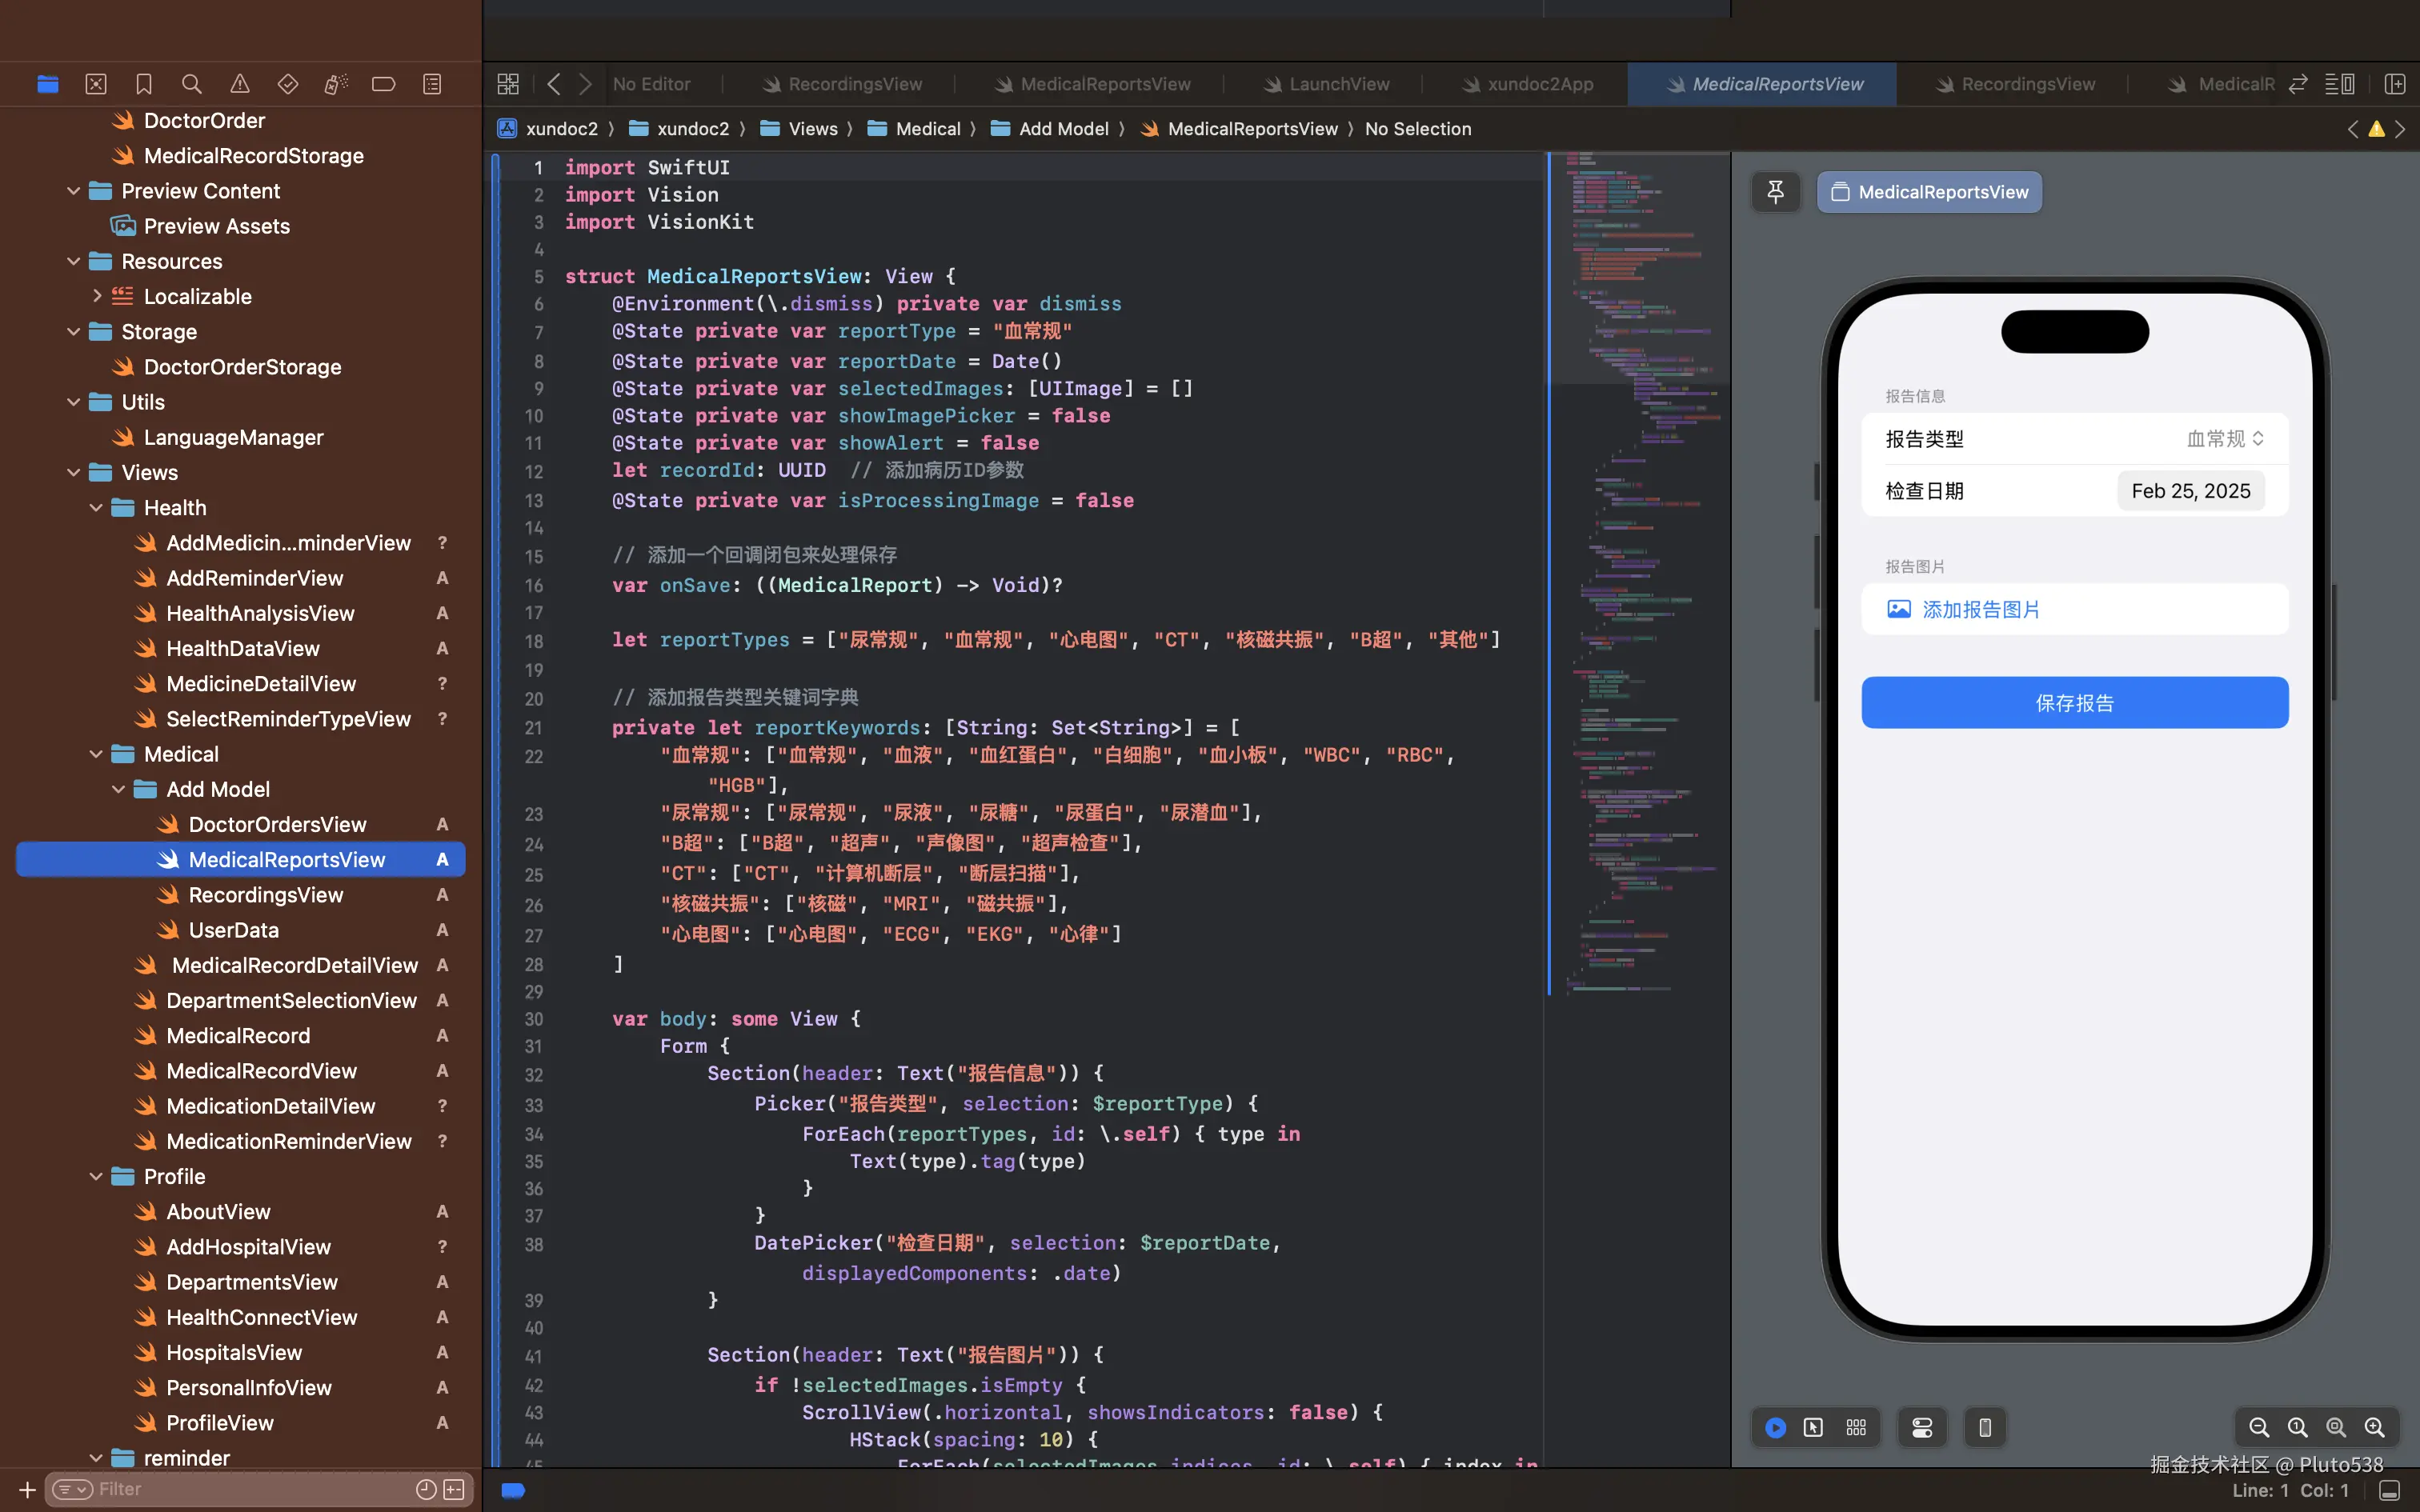The image size is (2420, 1512).
Task: Toggle the Selectable preview mode
Action: coord(1813,1427)
